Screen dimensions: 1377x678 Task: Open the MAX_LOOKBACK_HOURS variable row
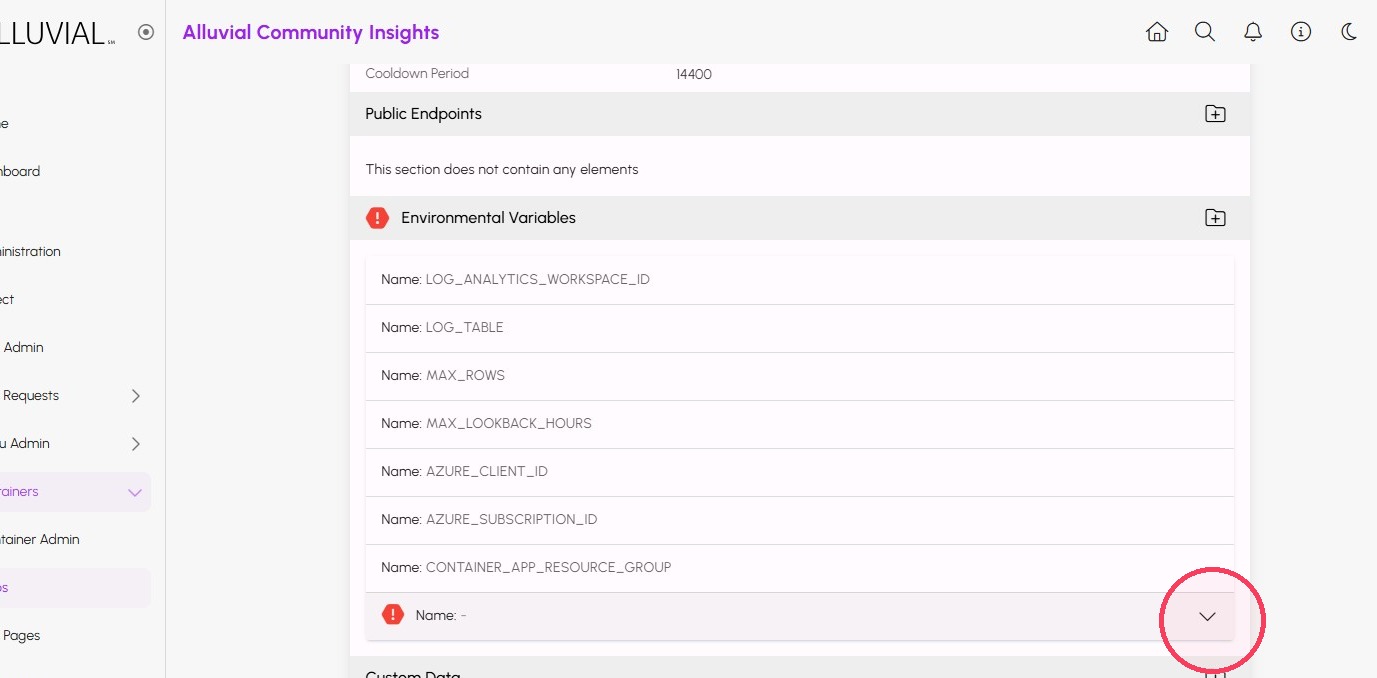(800, 424)
